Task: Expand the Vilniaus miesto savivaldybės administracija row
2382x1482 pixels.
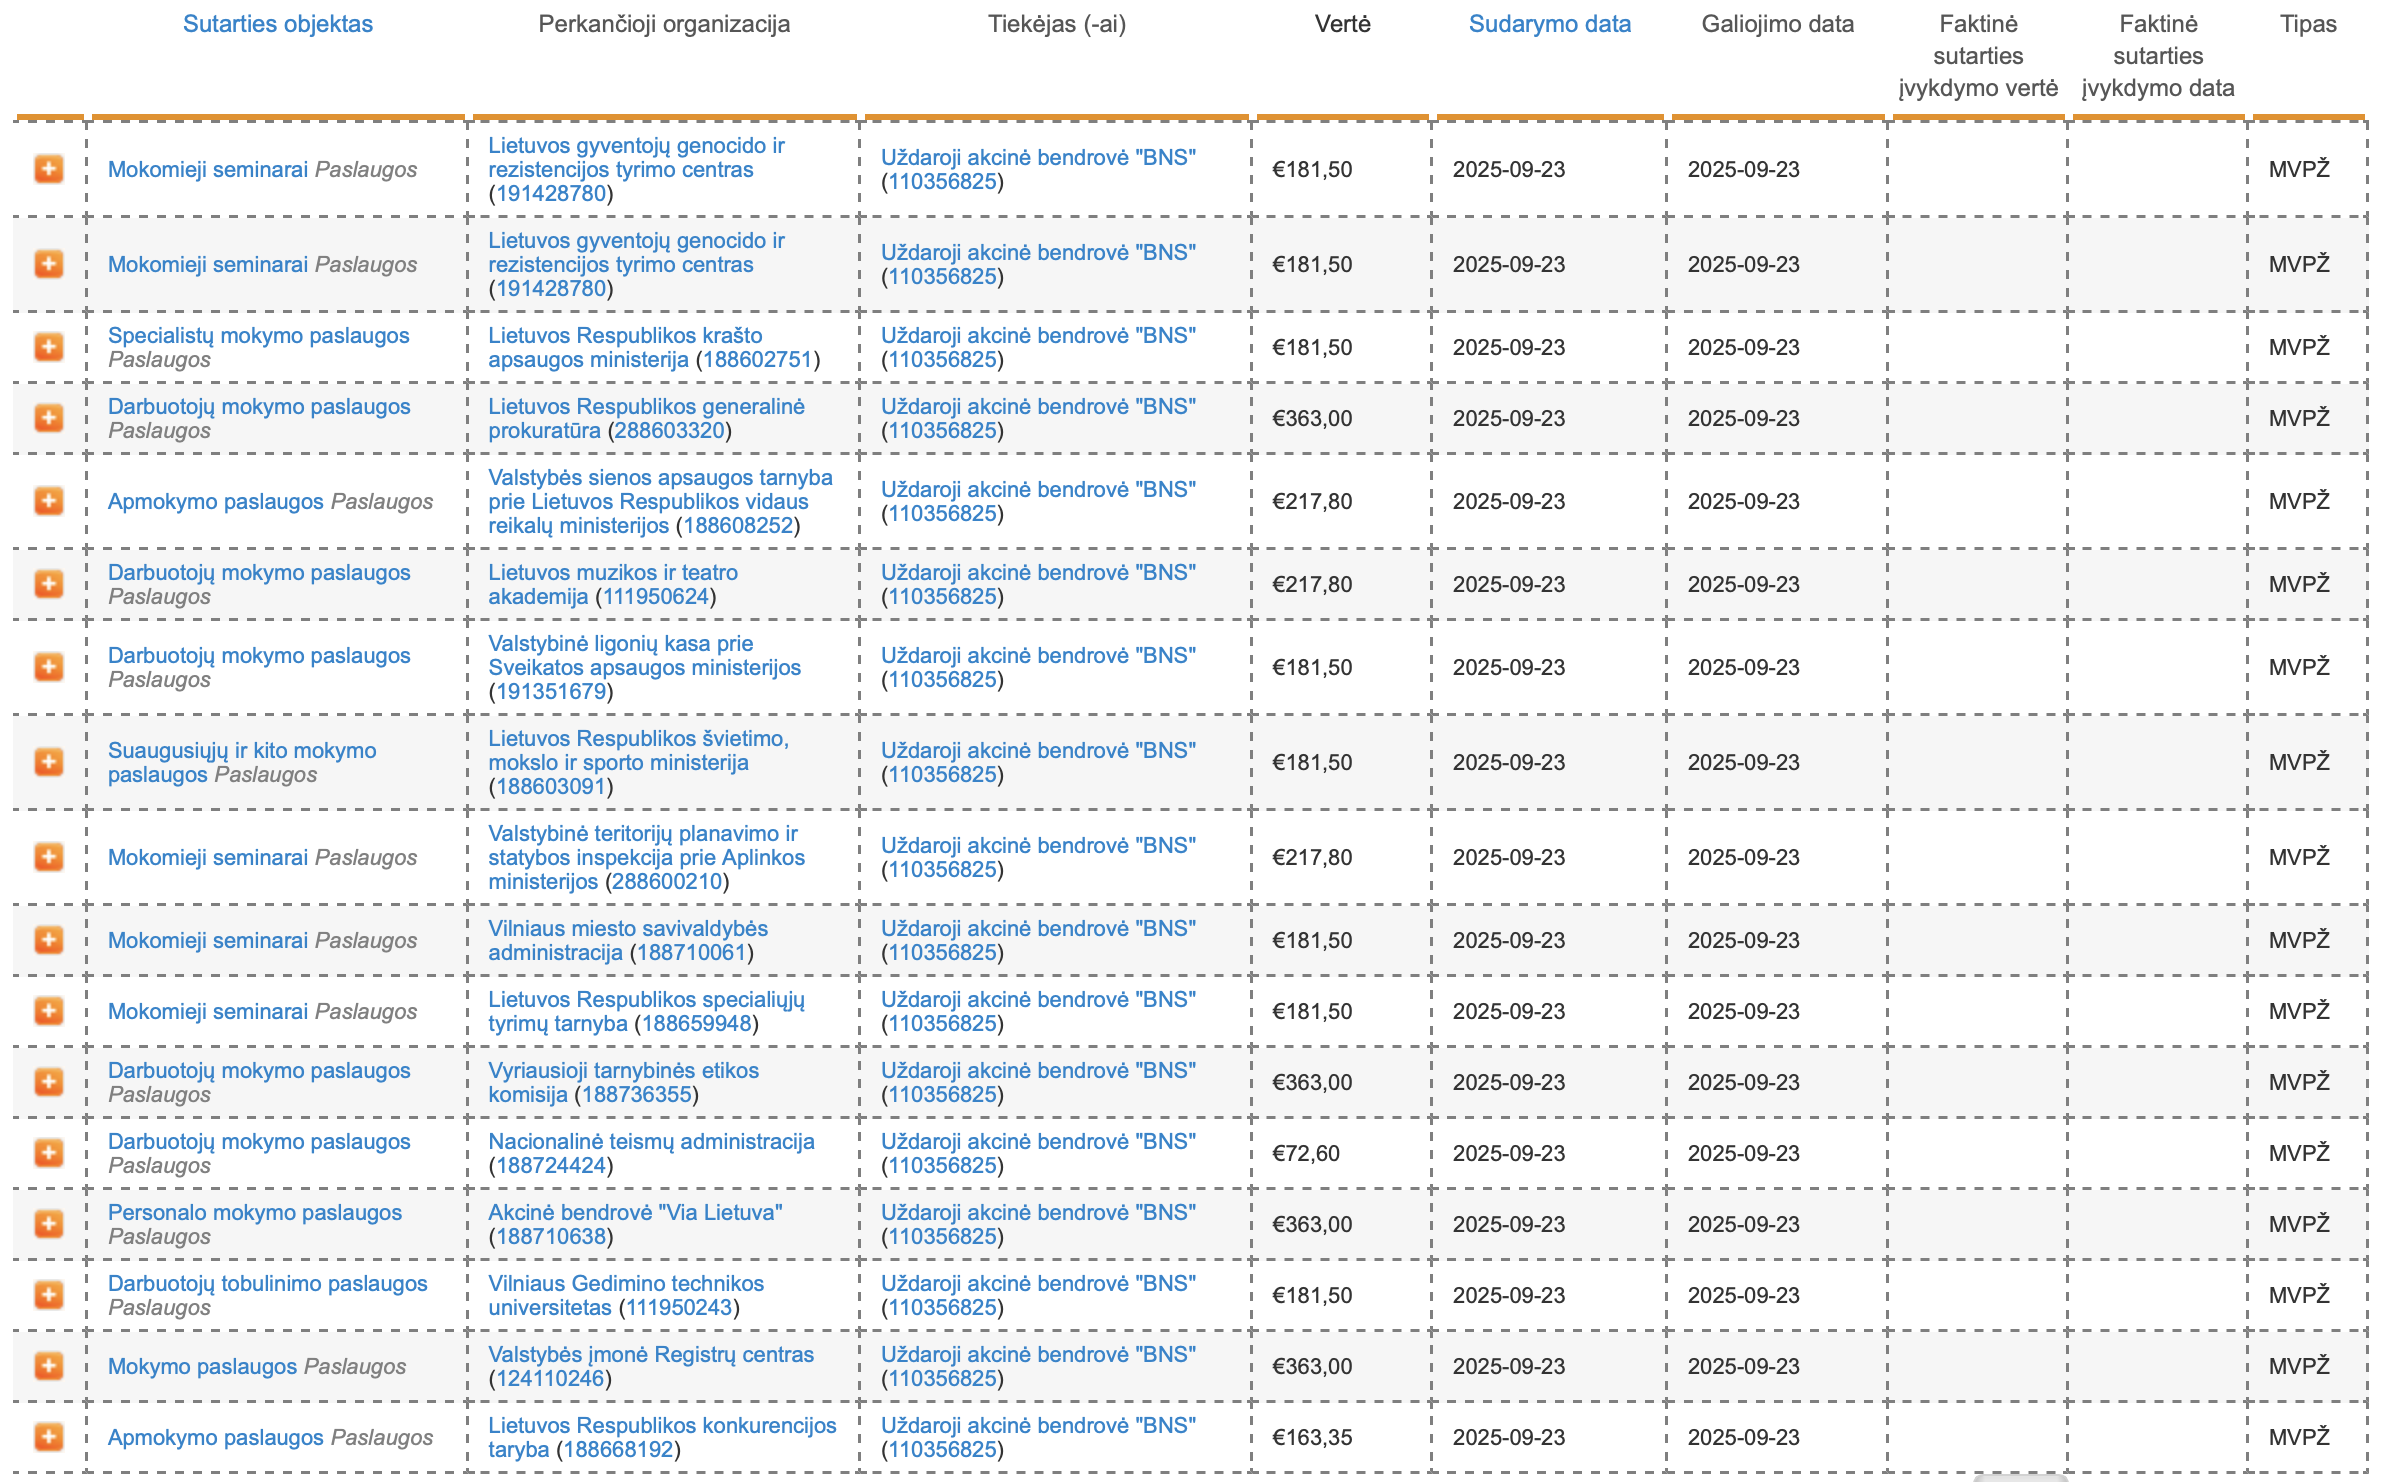Action: pyautogui.click(x=48, y=940)
